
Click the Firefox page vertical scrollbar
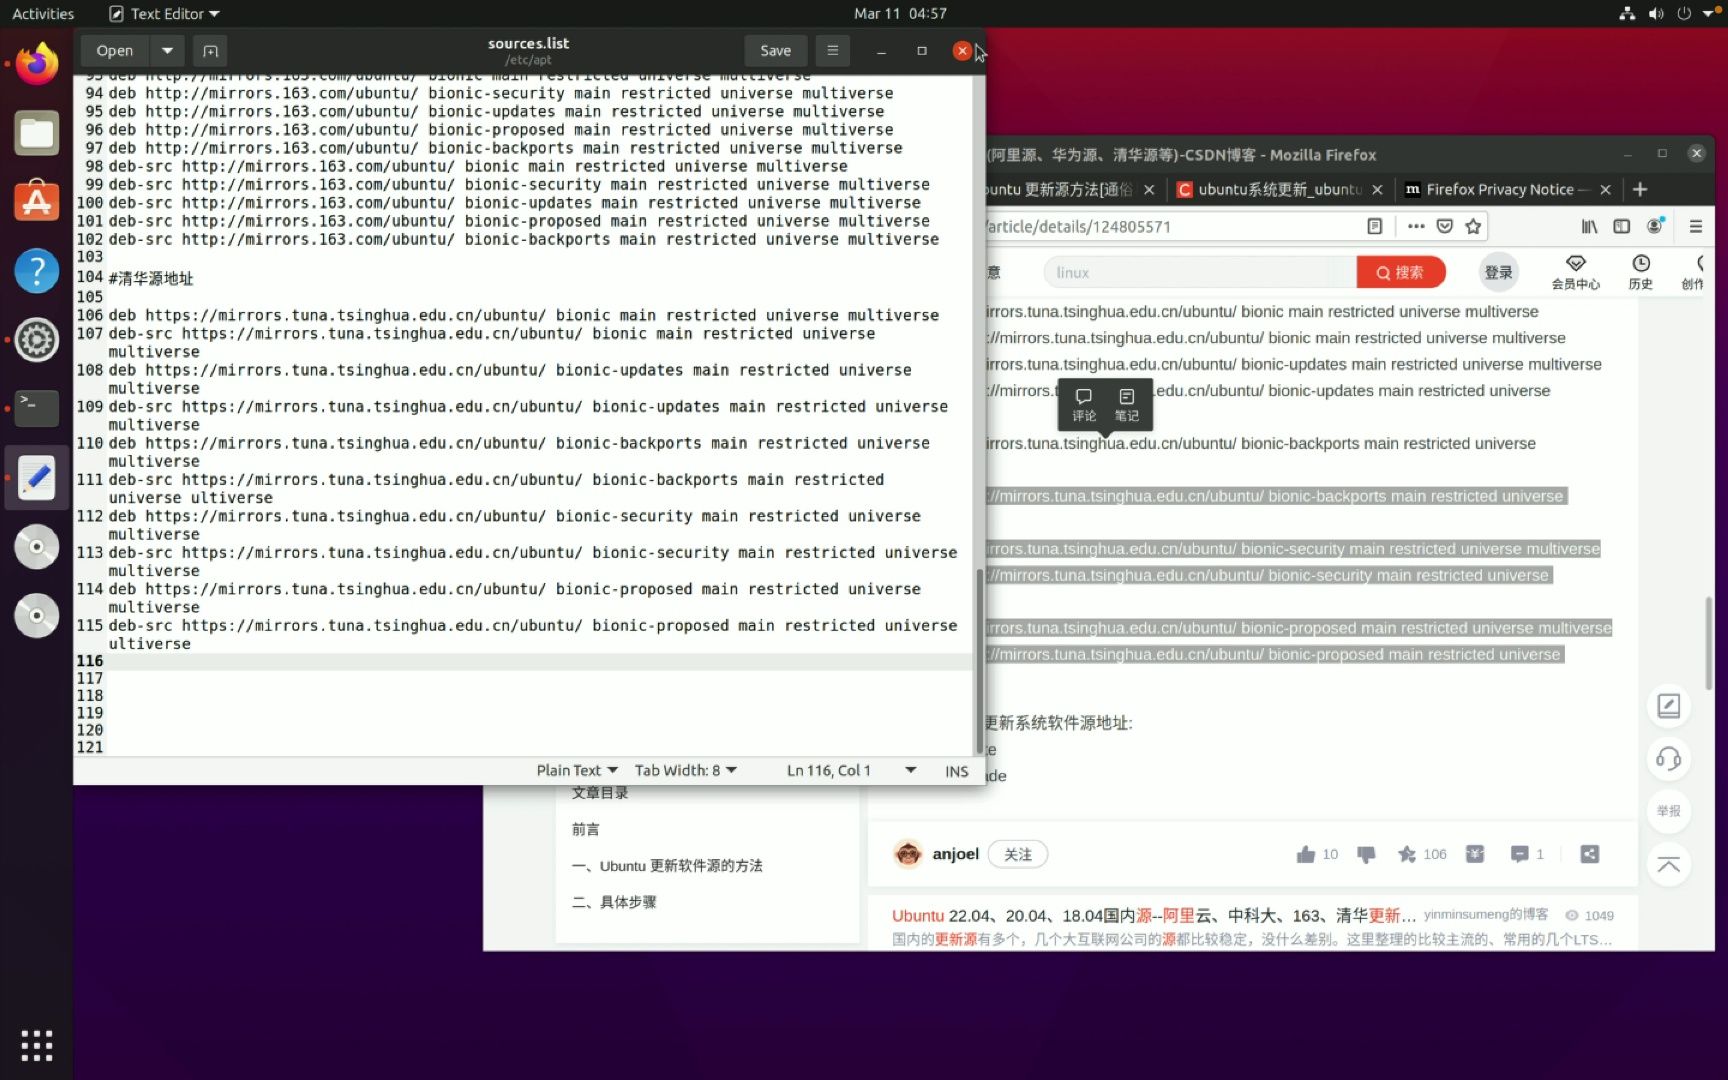coord(1709,642)
